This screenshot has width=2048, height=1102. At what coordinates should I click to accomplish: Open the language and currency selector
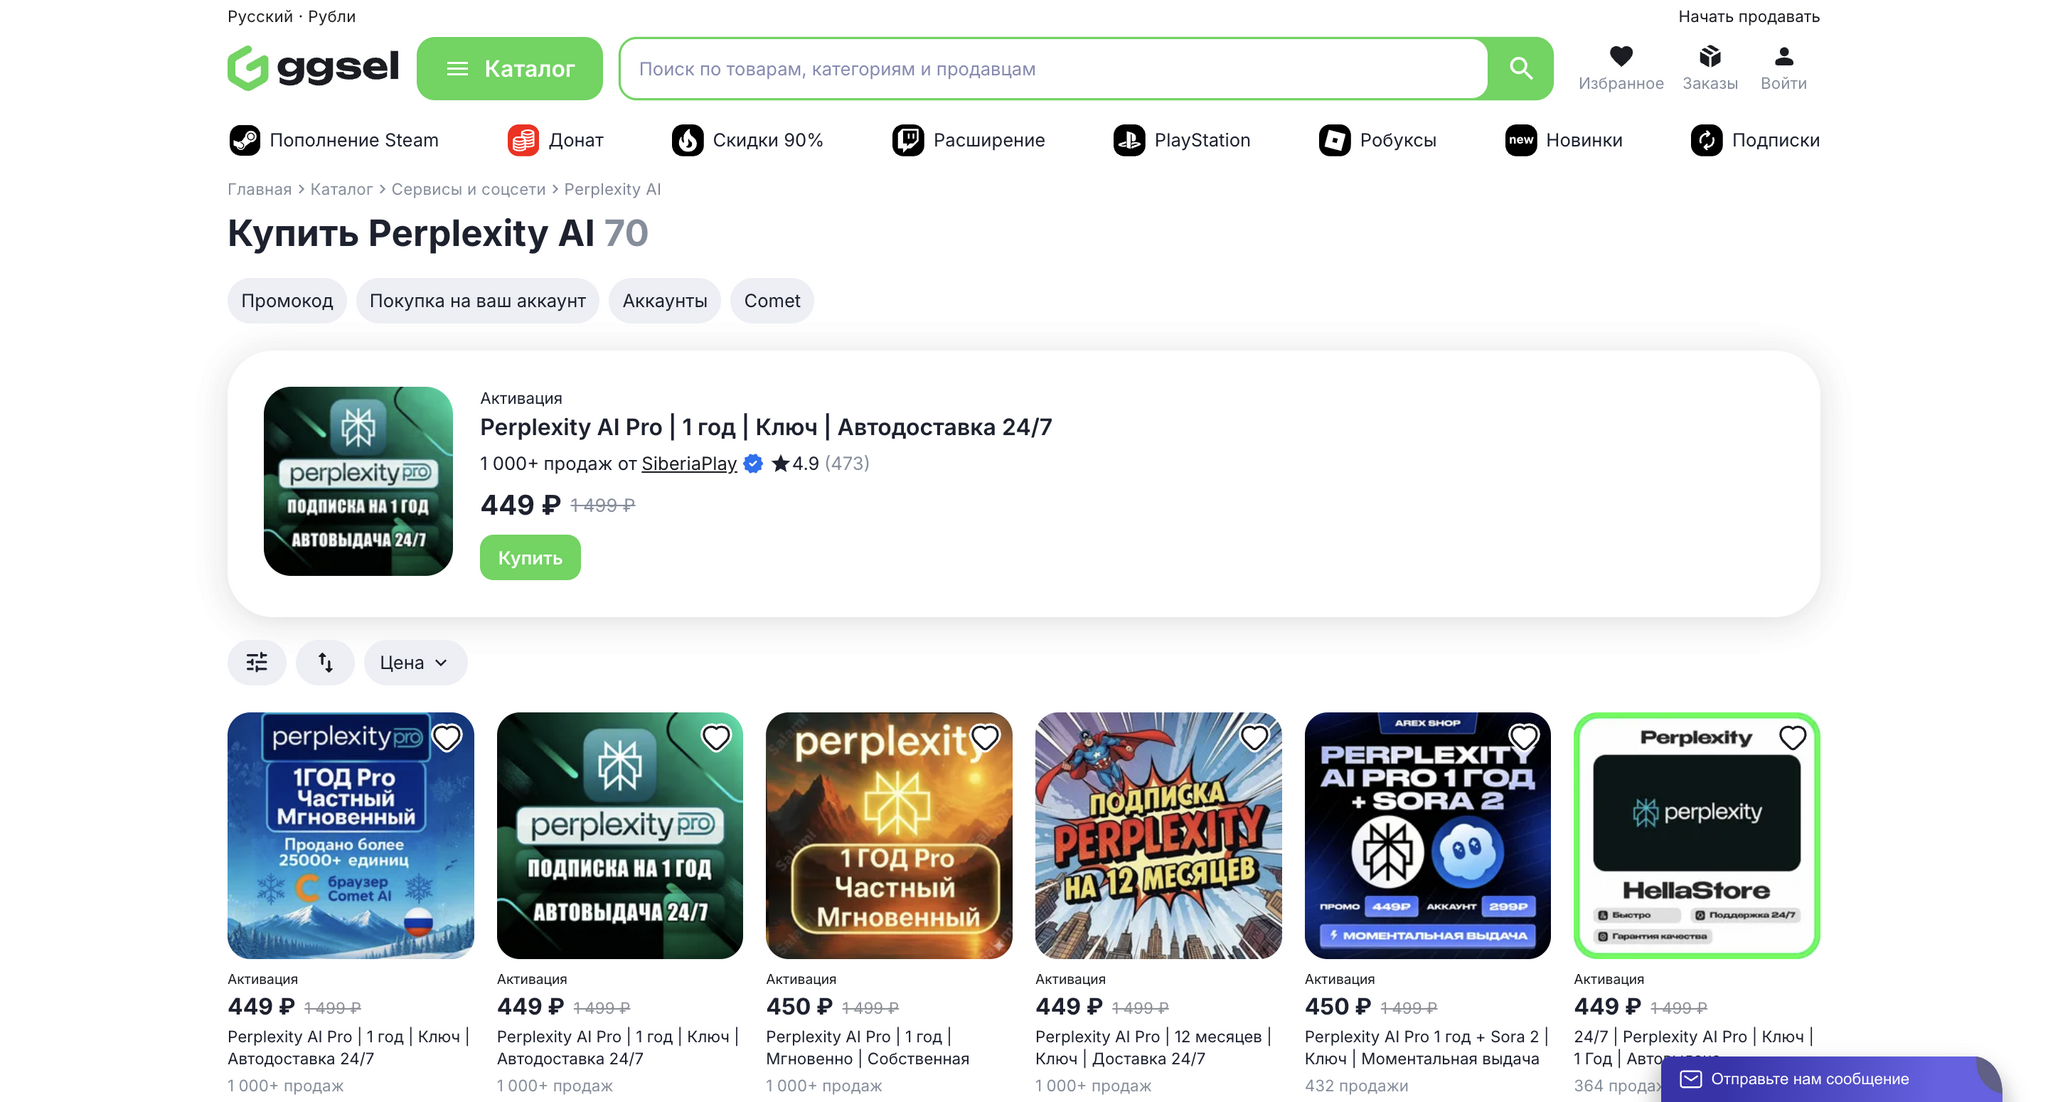[291, 16]
